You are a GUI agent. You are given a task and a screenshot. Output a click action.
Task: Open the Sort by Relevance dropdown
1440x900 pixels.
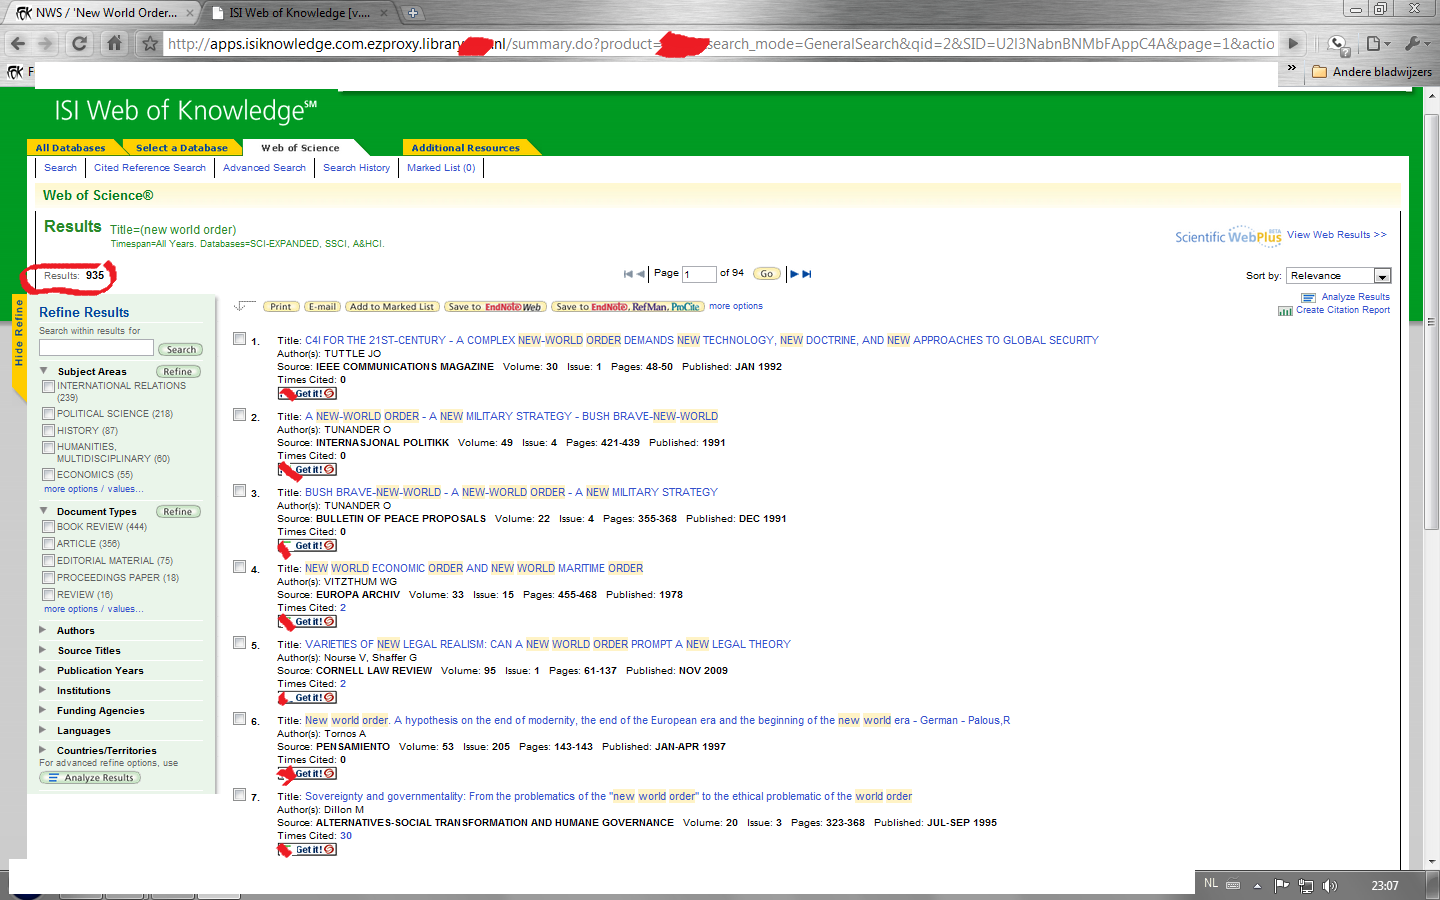(1338, 276)
